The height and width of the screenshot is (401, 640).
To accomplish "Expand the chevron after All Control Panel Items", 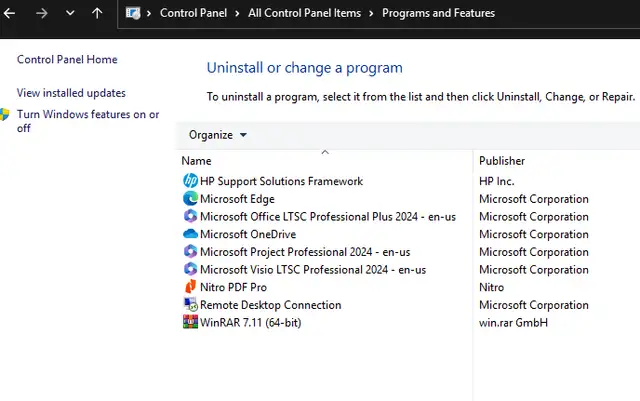I will coord(371,14).
